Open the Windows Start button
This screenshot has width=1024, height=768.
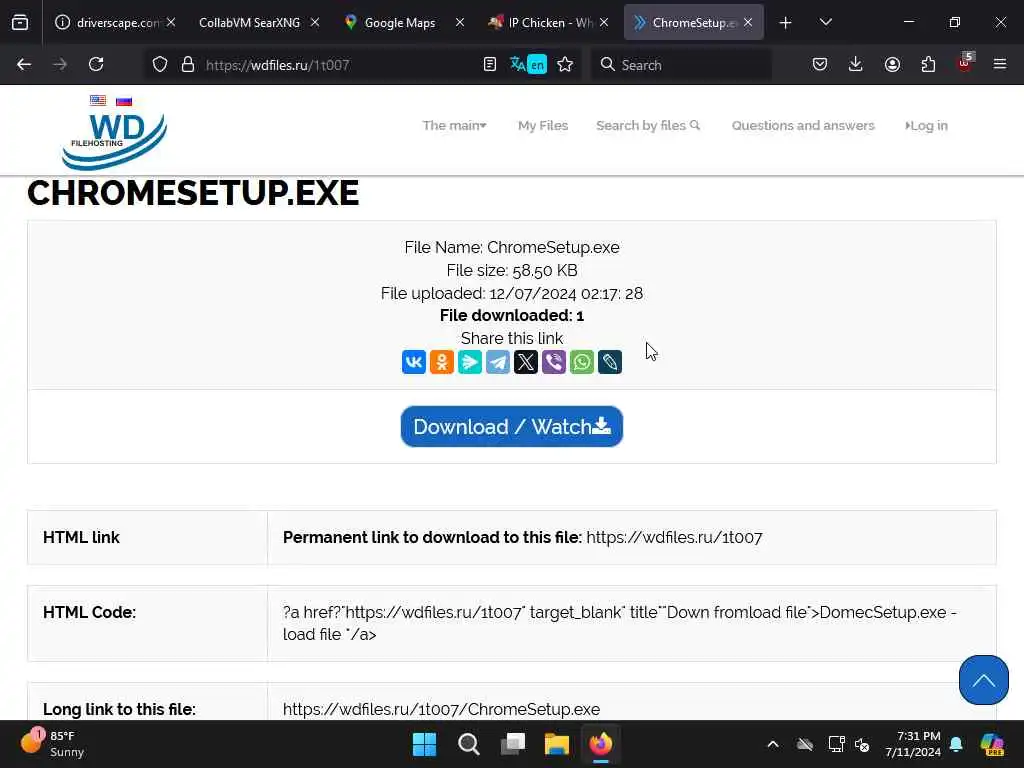pyautogui.click(x=424, y=744)
